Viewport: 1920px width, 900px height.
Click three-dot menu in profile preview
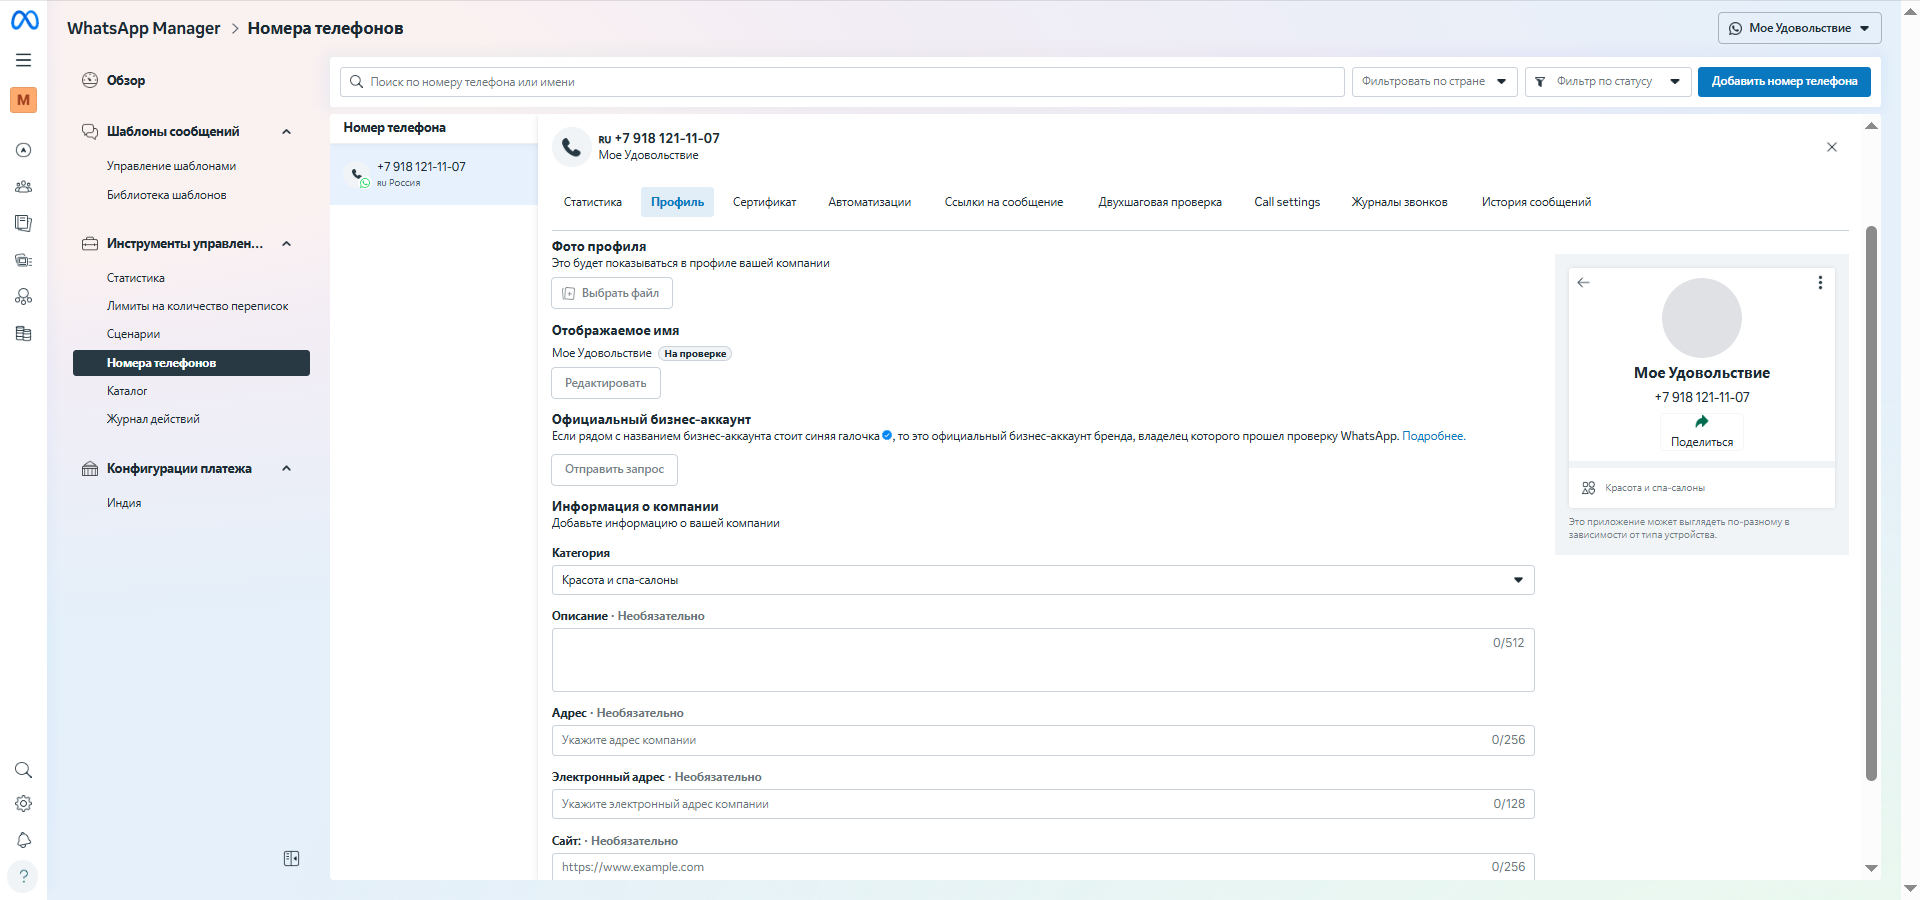pos(1820,283)
